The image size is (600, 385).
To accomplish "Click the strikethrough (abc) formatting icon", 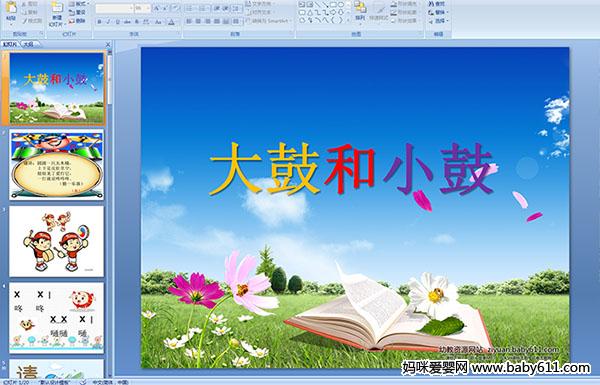I will pyautogui.click(x=127, y=22).
